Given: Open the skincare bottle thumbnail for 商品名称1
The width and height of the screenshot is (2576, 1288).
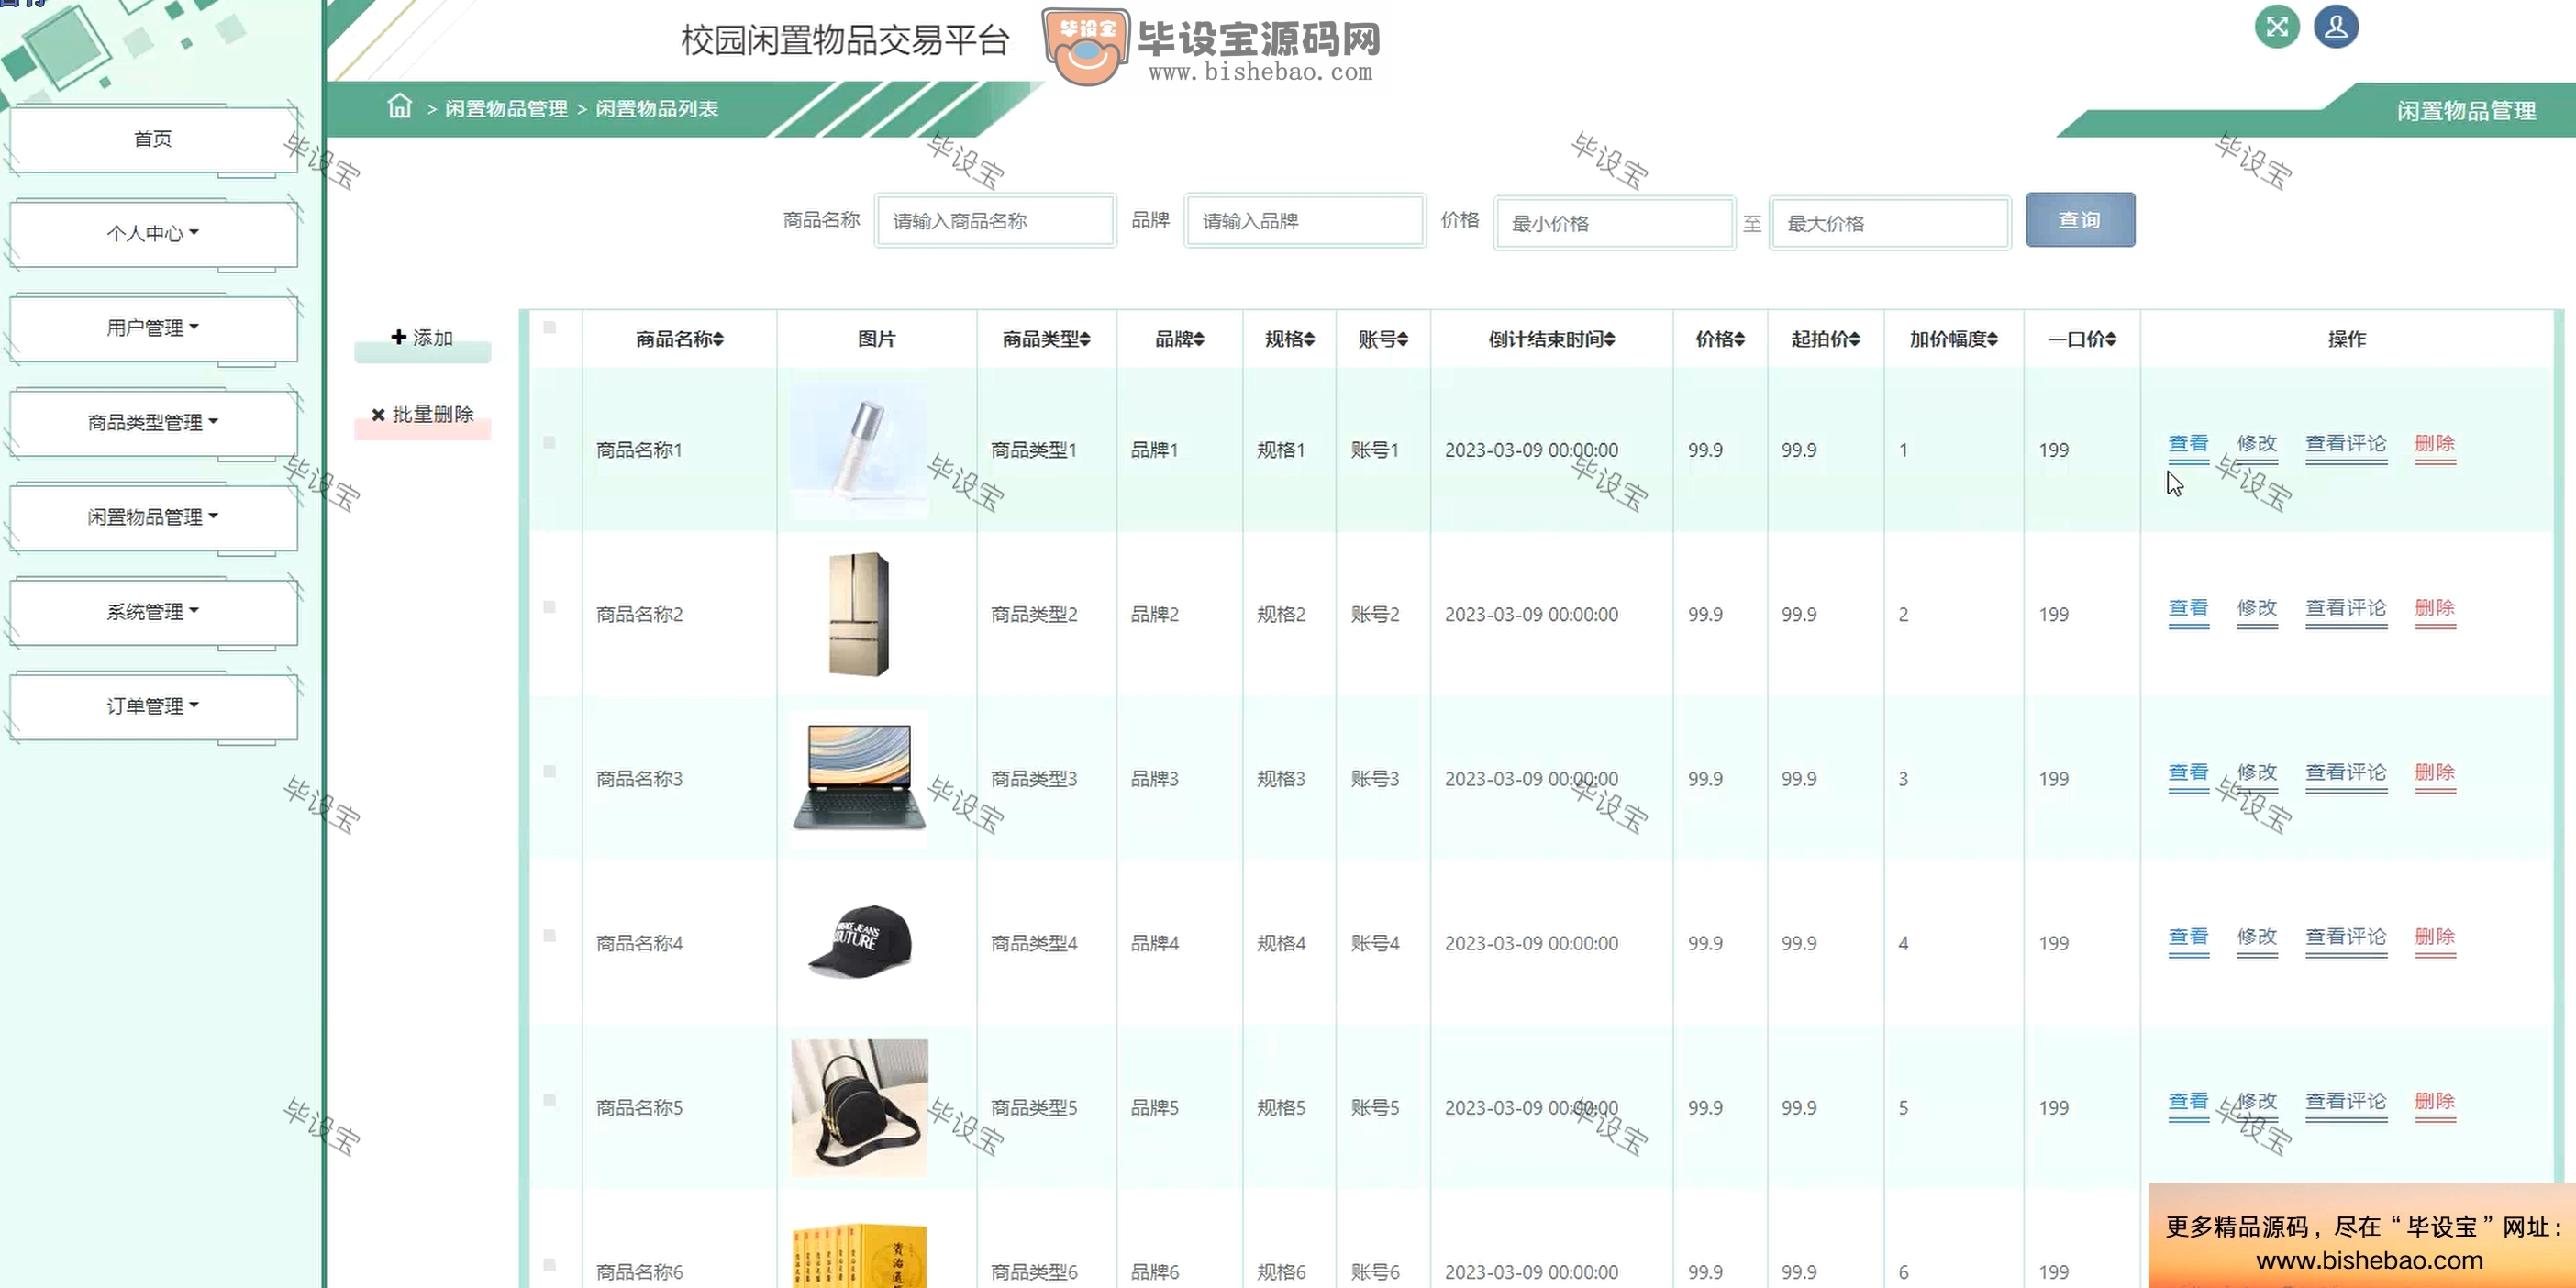Looking at the screenshot, I should coord(859,450).
